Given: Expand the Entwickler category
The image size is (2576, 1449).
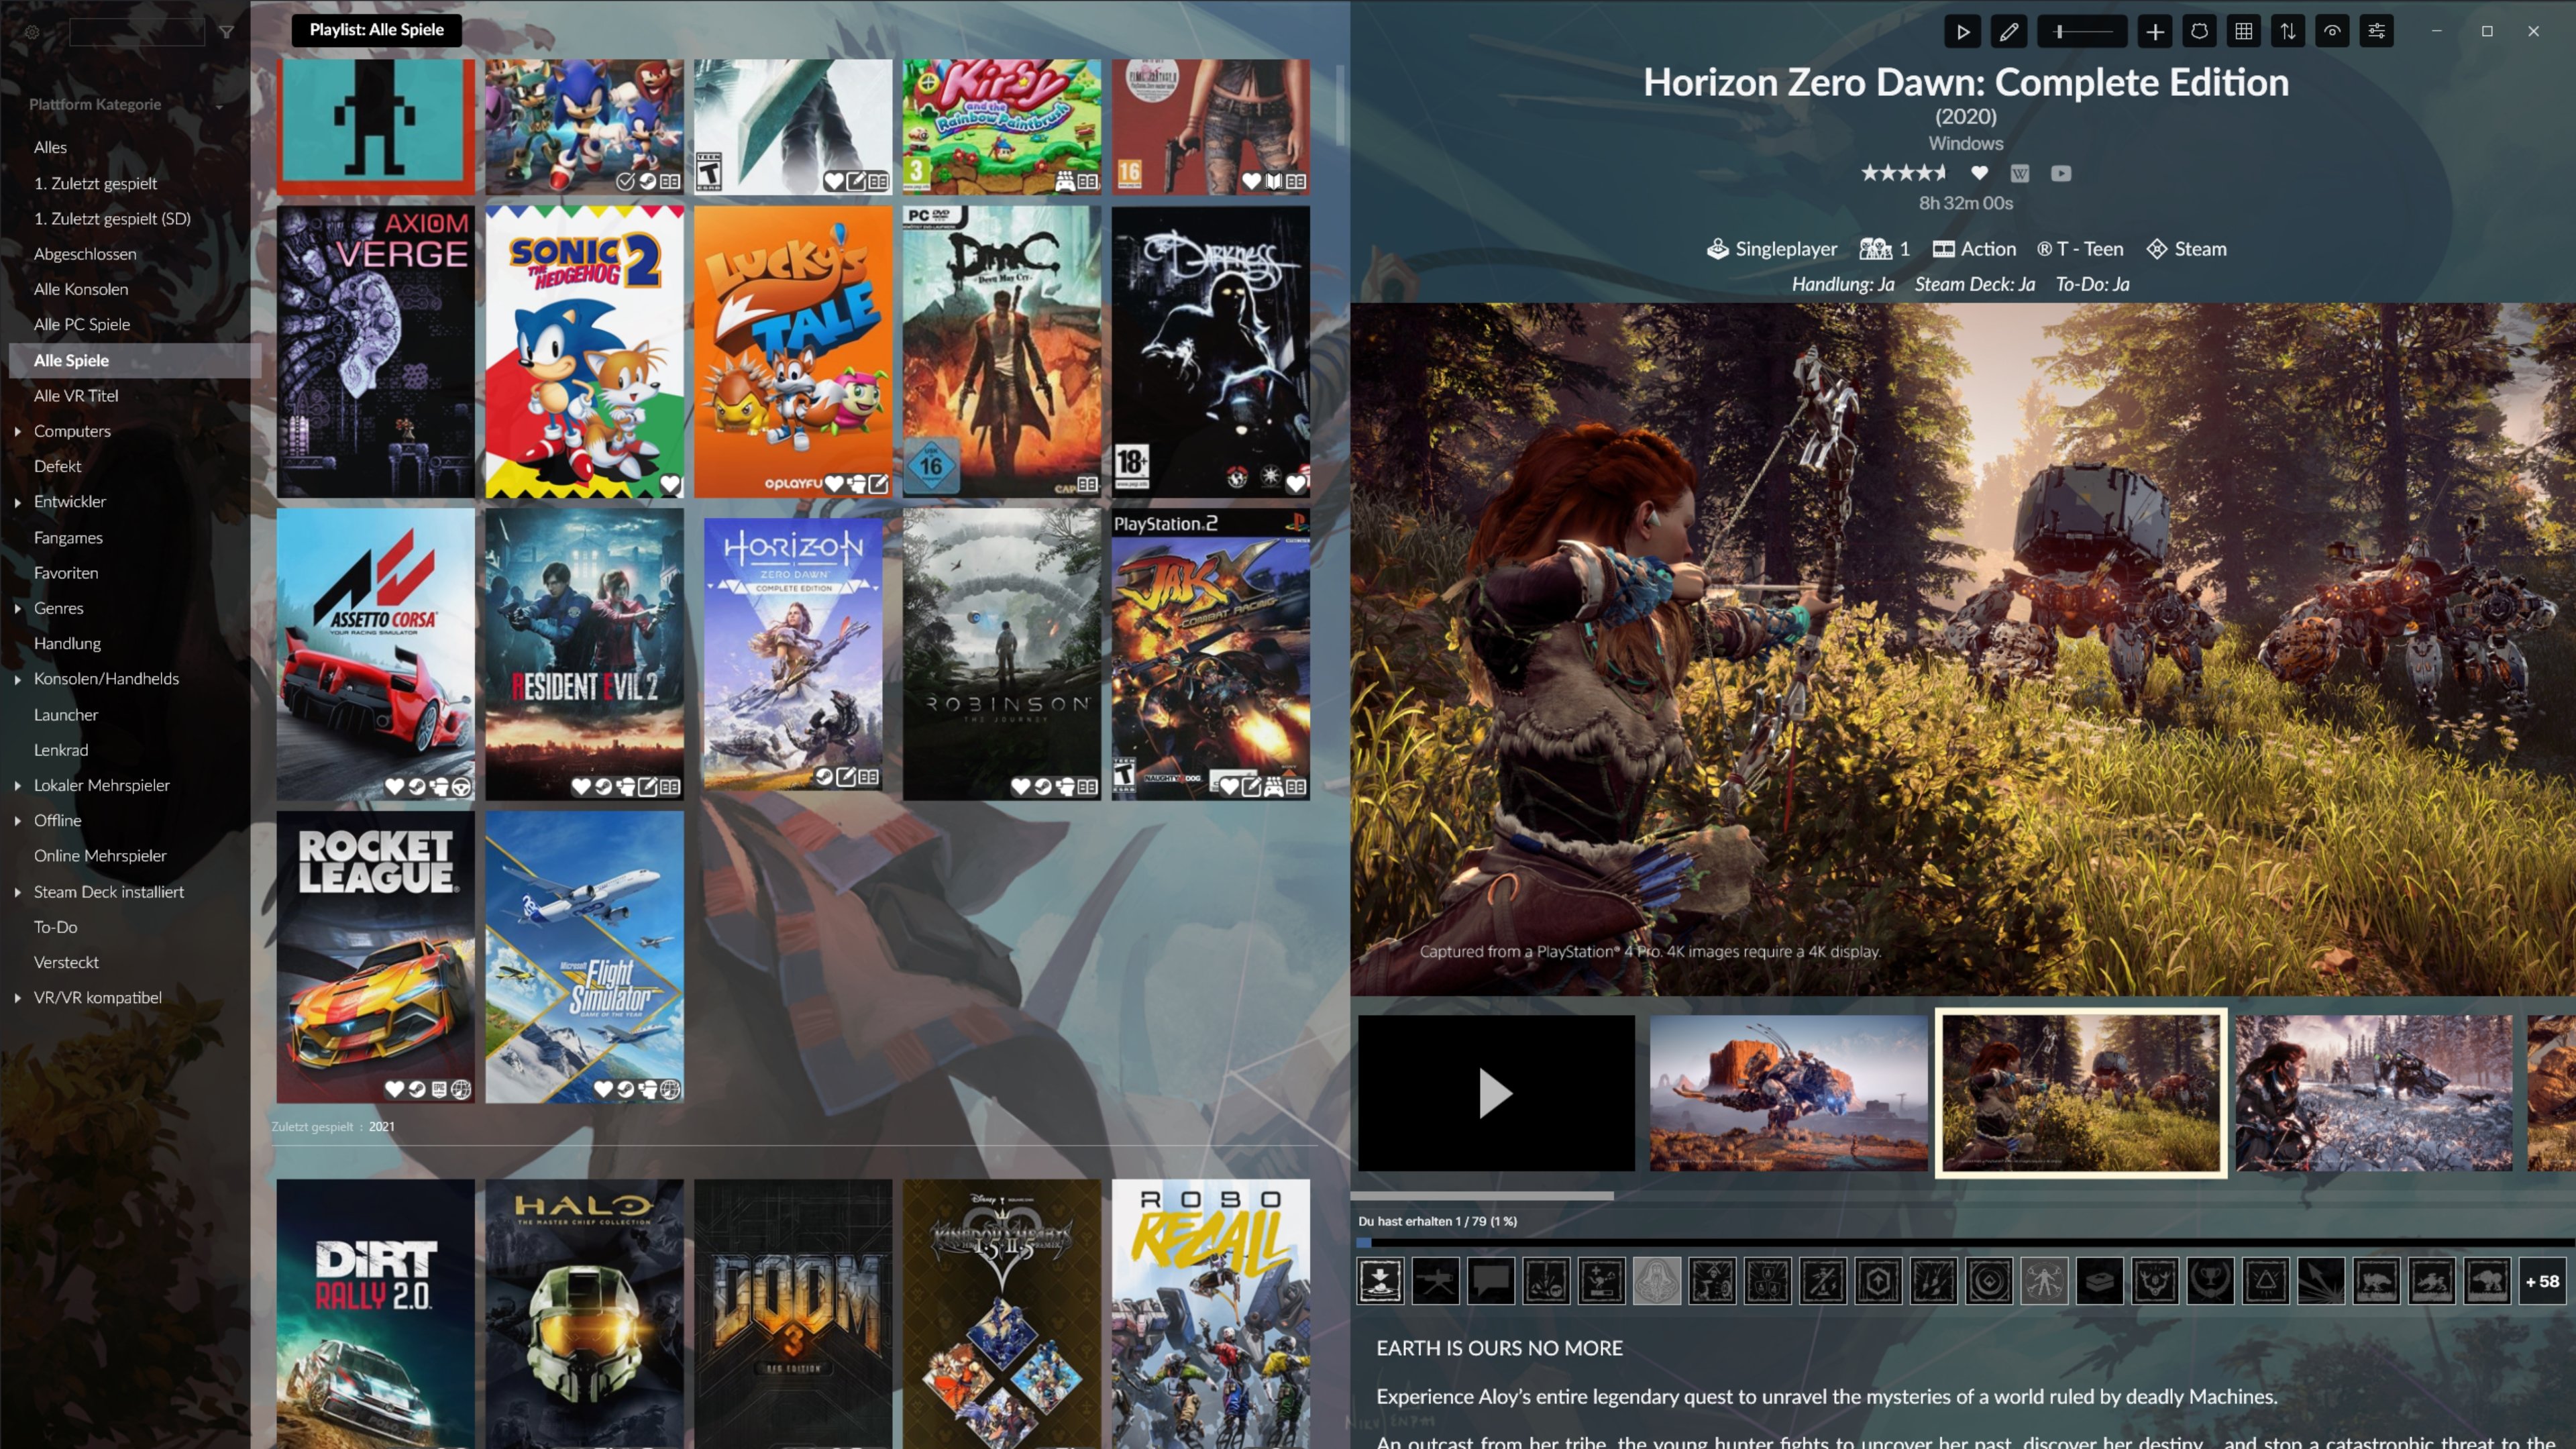Looking at the screenshot, I should point(18,502).
